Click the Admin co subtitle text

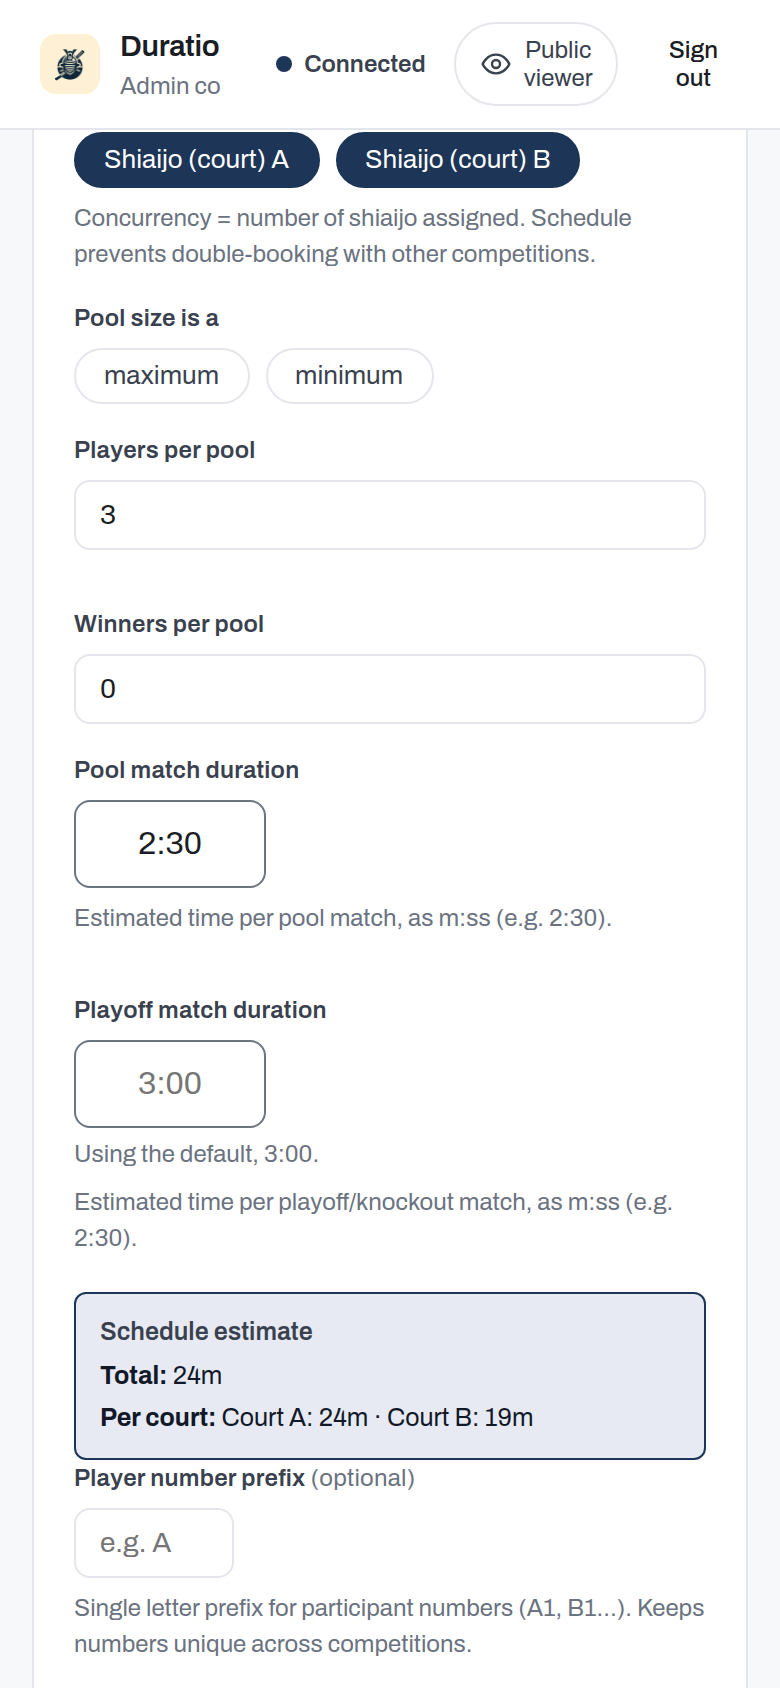[x=170, y=86]
